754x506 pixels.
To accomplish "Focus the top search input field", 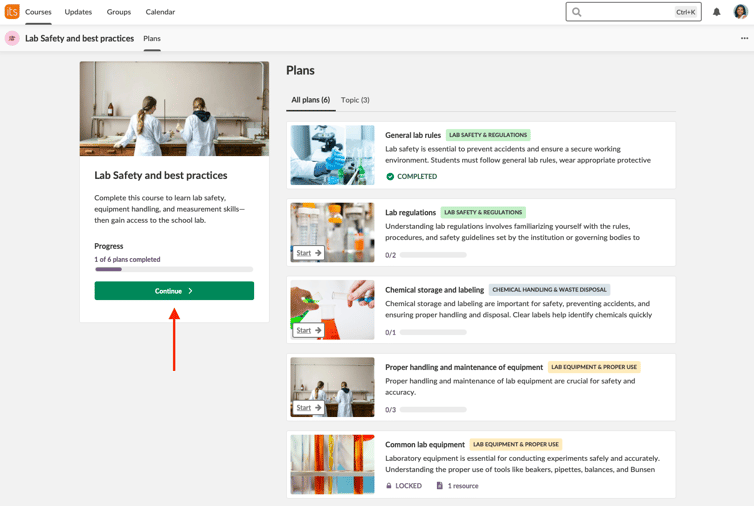I will pyautogui.click(x=633, y=12).
